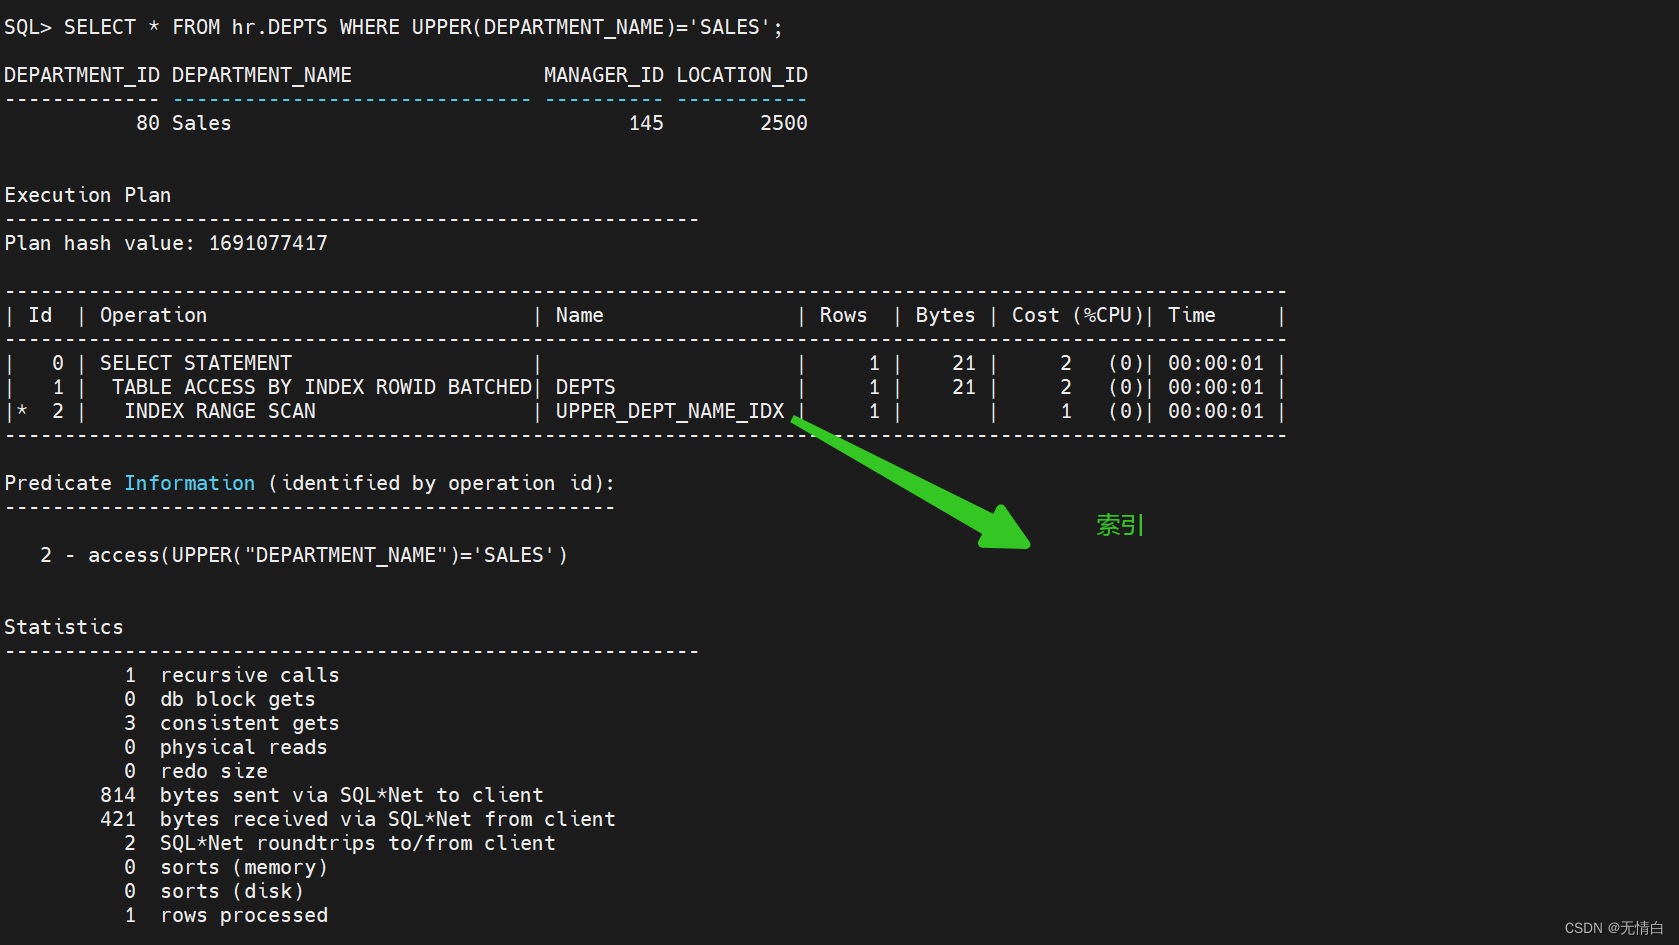Click the redo size statistic line
Image resolution: width=1679 pixels, height=945 pixels.
[x=196, y=771]
